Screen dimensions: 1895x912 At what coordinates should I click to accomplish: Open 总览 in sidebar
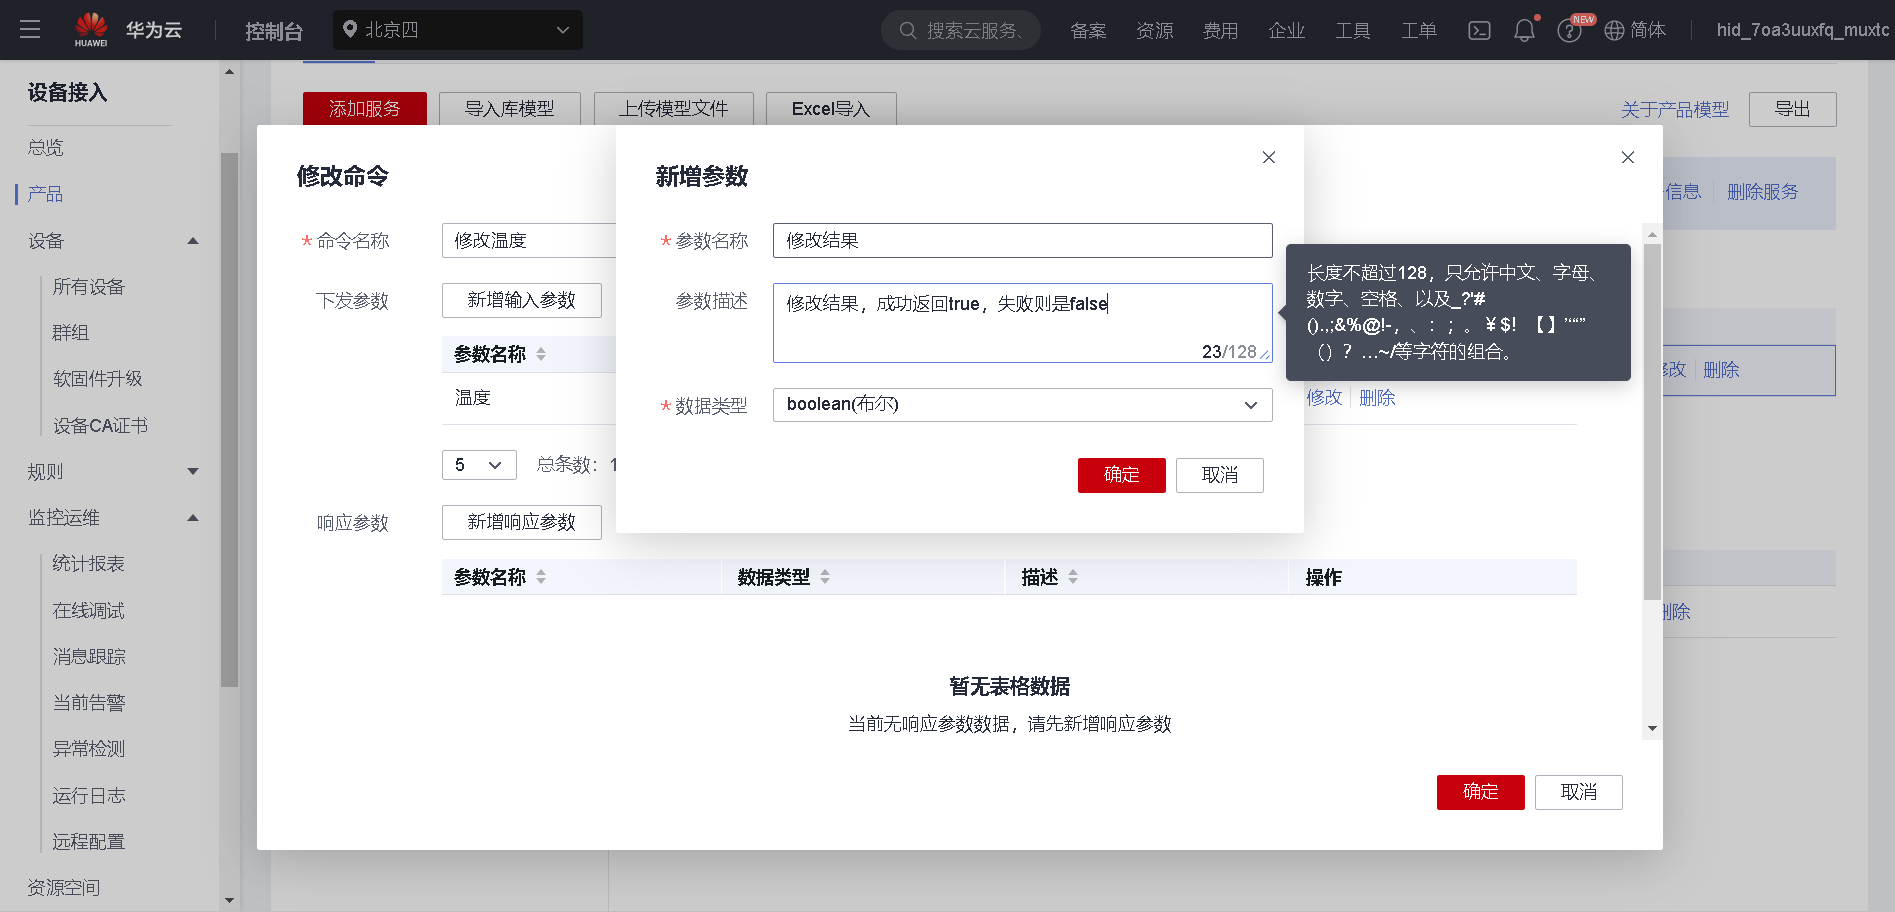pos(46,148)
